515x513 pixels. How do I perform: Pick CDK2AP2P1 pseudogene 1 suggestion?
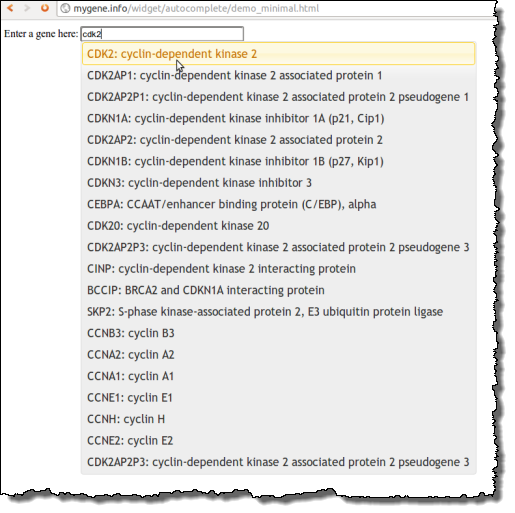click(279, 97)
